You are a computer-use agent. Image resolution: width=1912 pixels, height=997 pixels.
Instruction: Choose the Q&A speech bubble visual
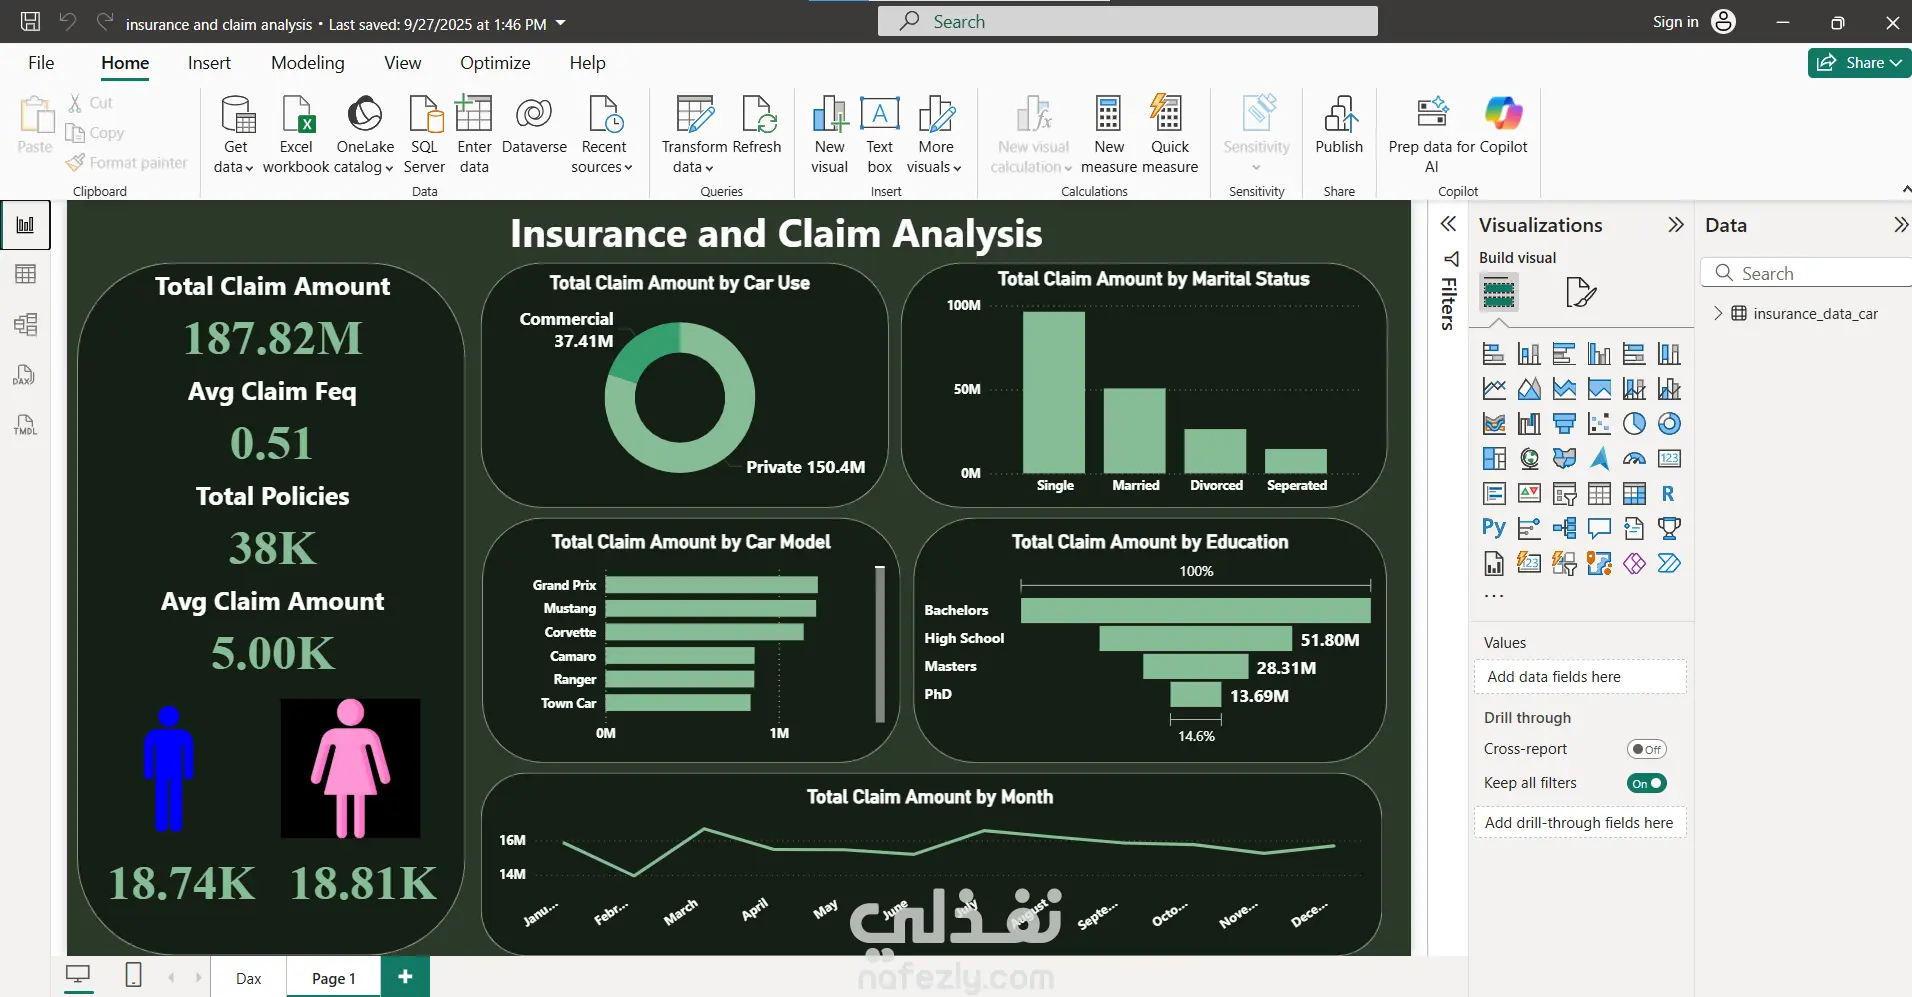[x=1599, y=528]
